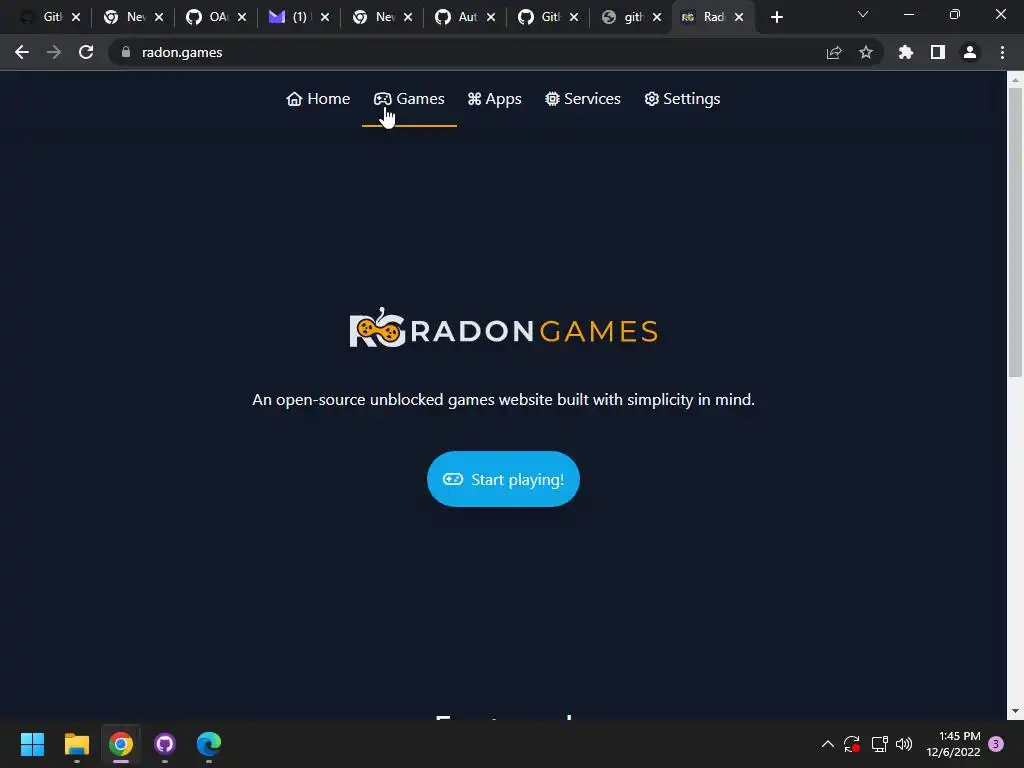Go forward using the browser arrow
1024x768 pixels.
point(54,52)
